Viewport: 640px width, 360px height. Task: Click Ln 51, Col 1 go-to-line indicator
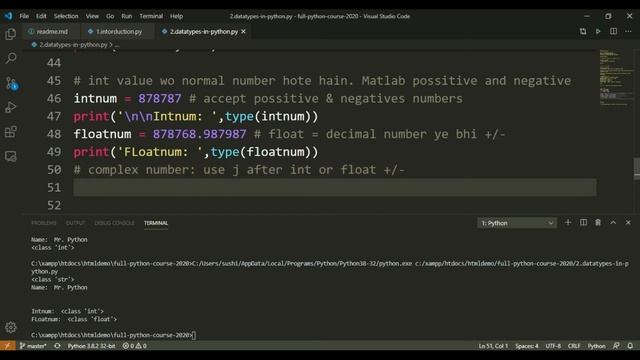pos(493,346)
